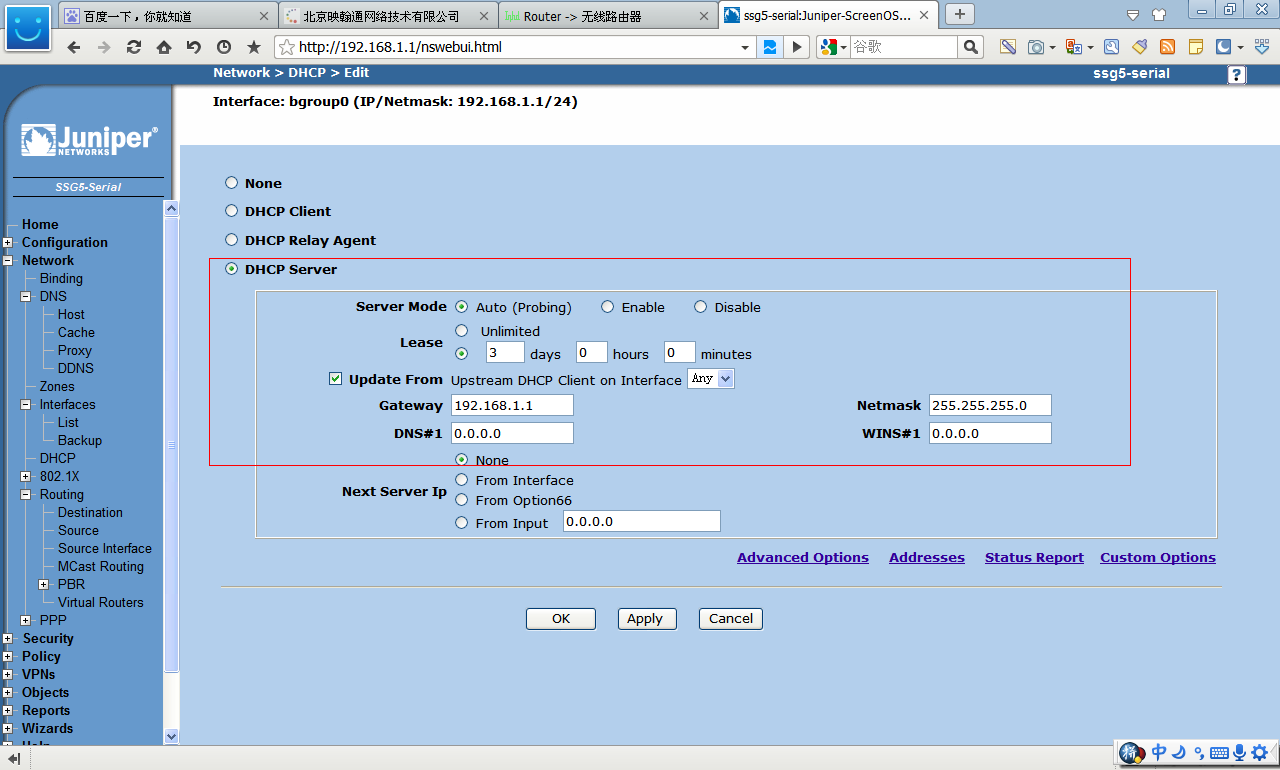
Task: Open the Advanced Options link
Action: coord(802,558)
